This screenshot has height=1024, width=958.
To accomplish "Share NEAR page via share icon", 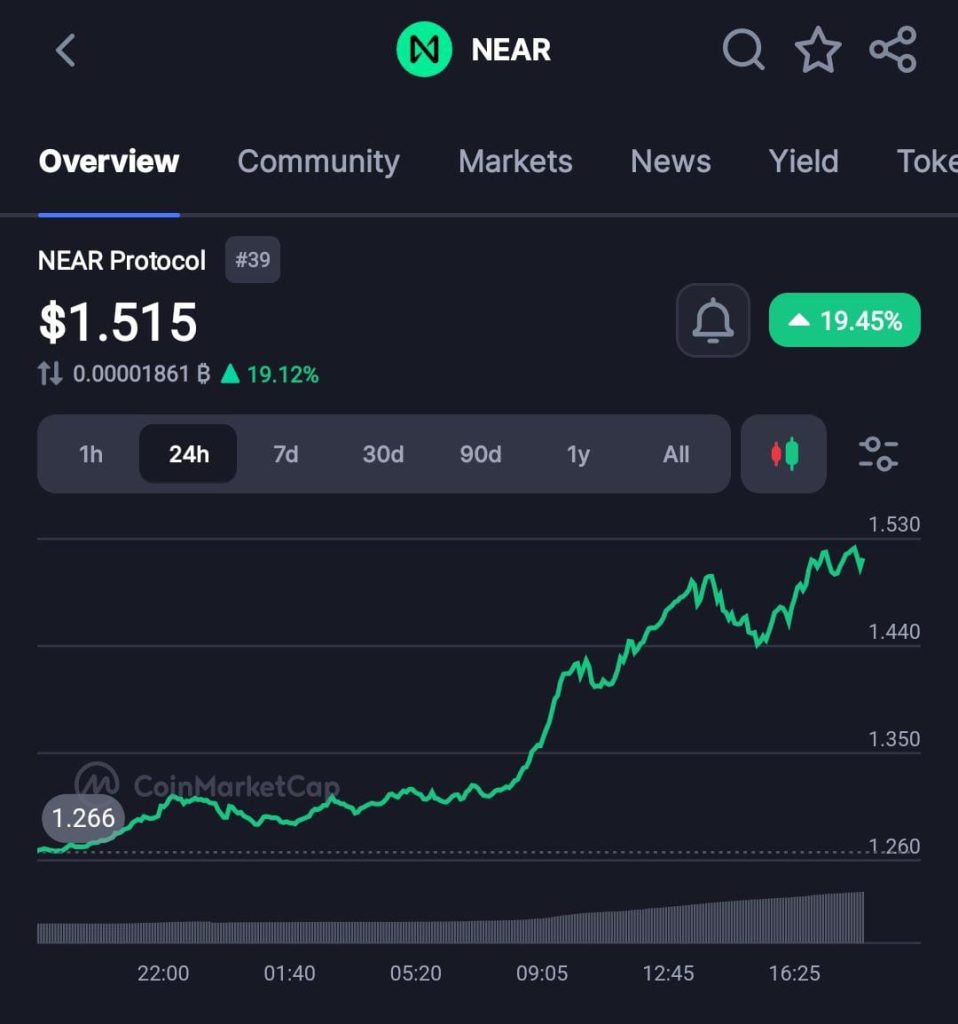I will click(x=893, y=49).
